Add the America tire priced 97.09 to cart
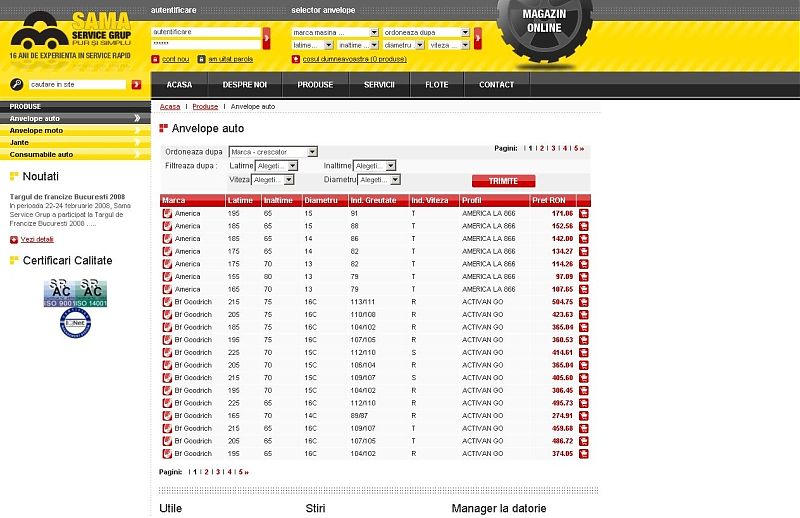 point(584,277)
